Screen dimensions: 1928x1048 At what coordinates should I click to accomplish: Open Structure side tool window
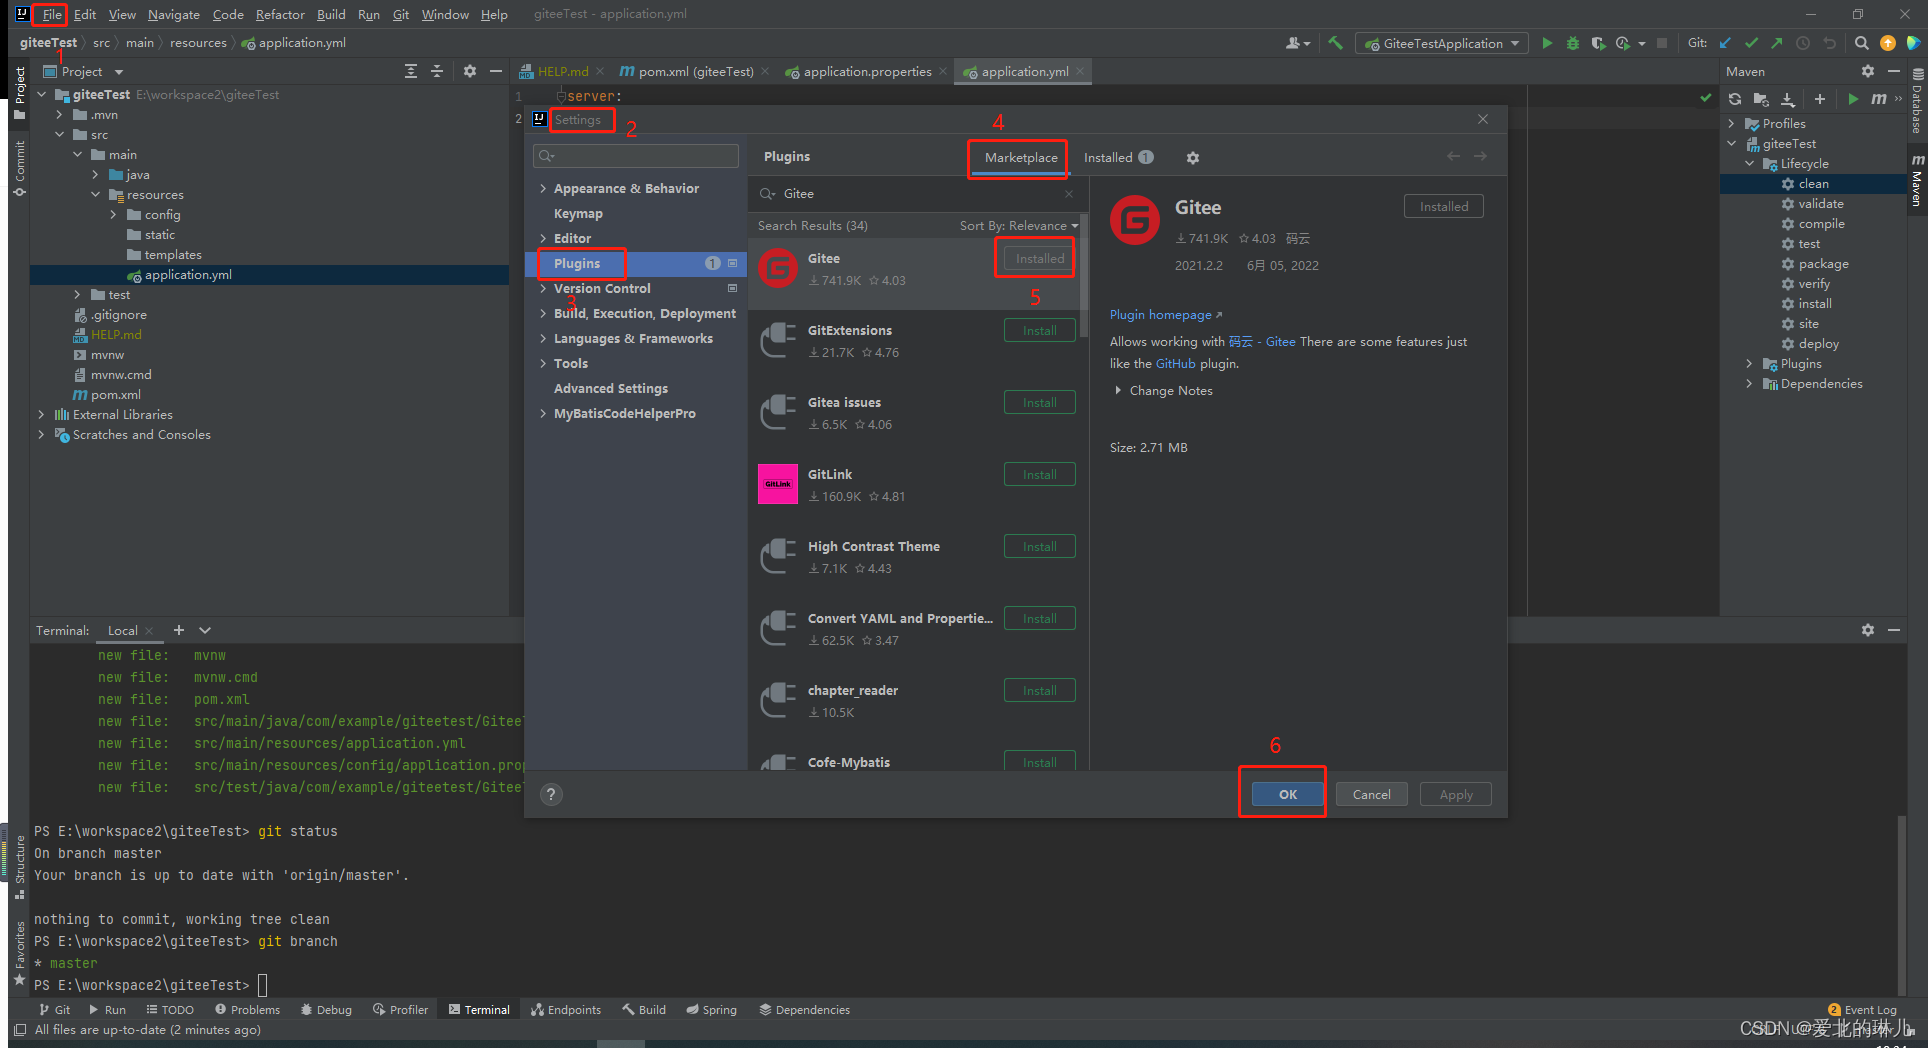pos(19,865)
